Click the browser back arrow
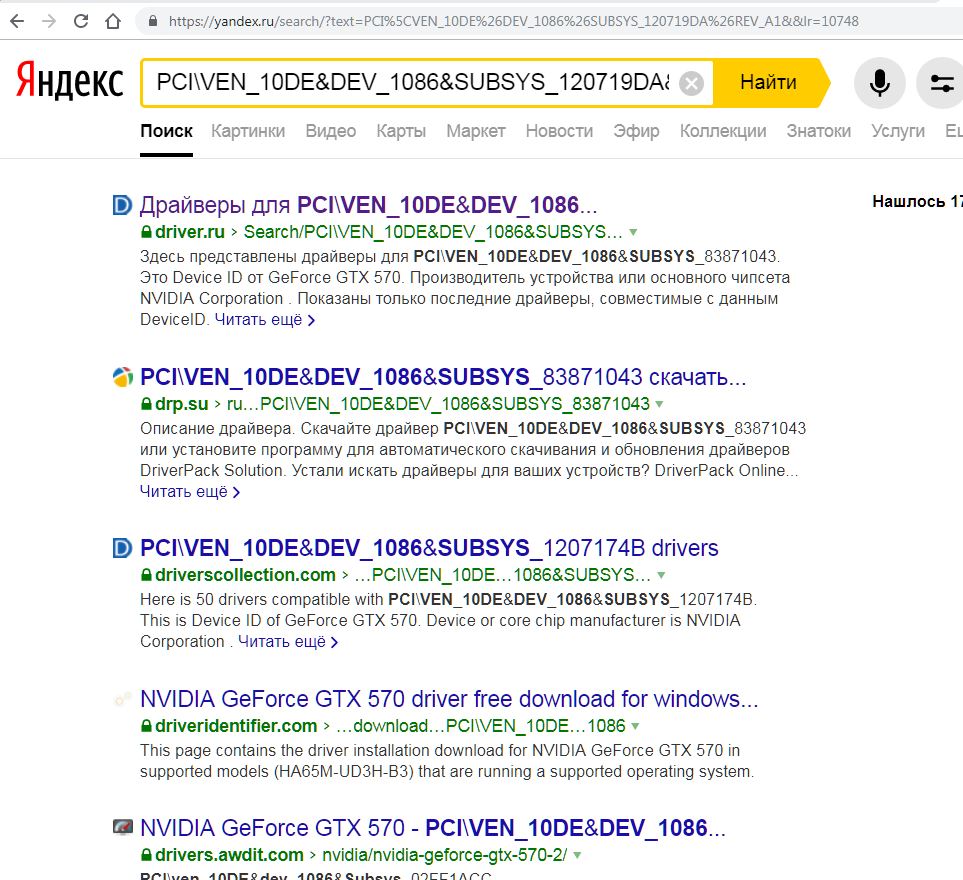This screenshot has height=880, width=963. pos(17,21)
